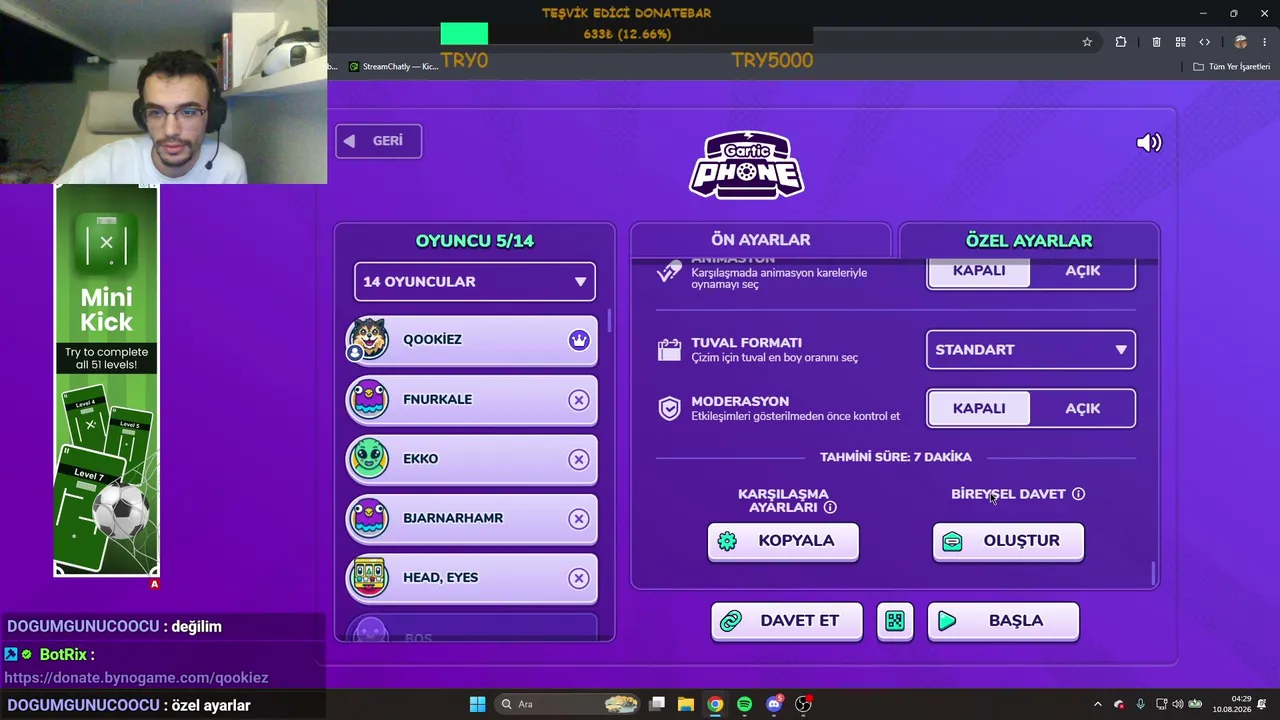Click the donatebar green progress bar
This screenshot has width=1280, height=720.
(x=464, y=34)
